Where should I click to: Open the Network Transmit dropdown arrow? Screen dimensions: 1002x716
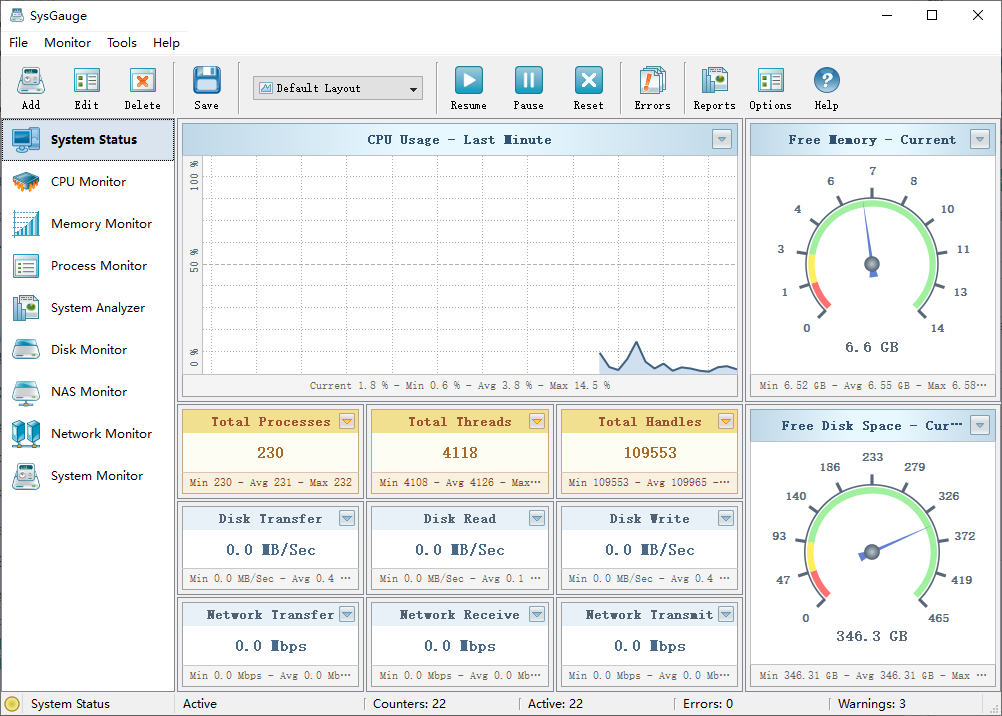[x=725, y=614]
